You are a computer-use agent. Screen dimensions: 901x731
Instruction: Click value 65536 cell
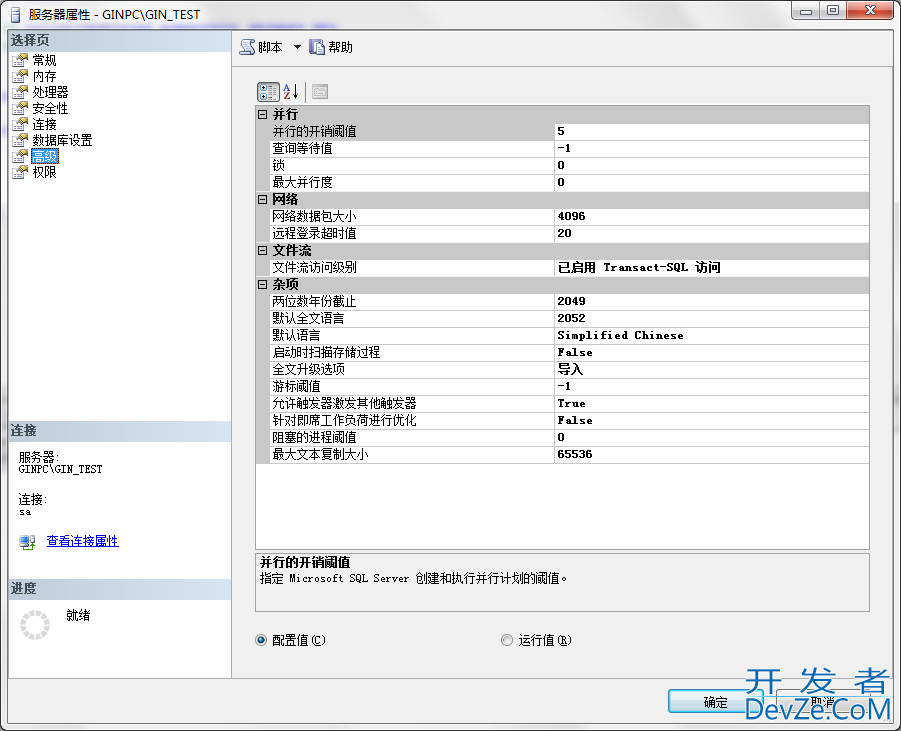(x=712, y=454)
